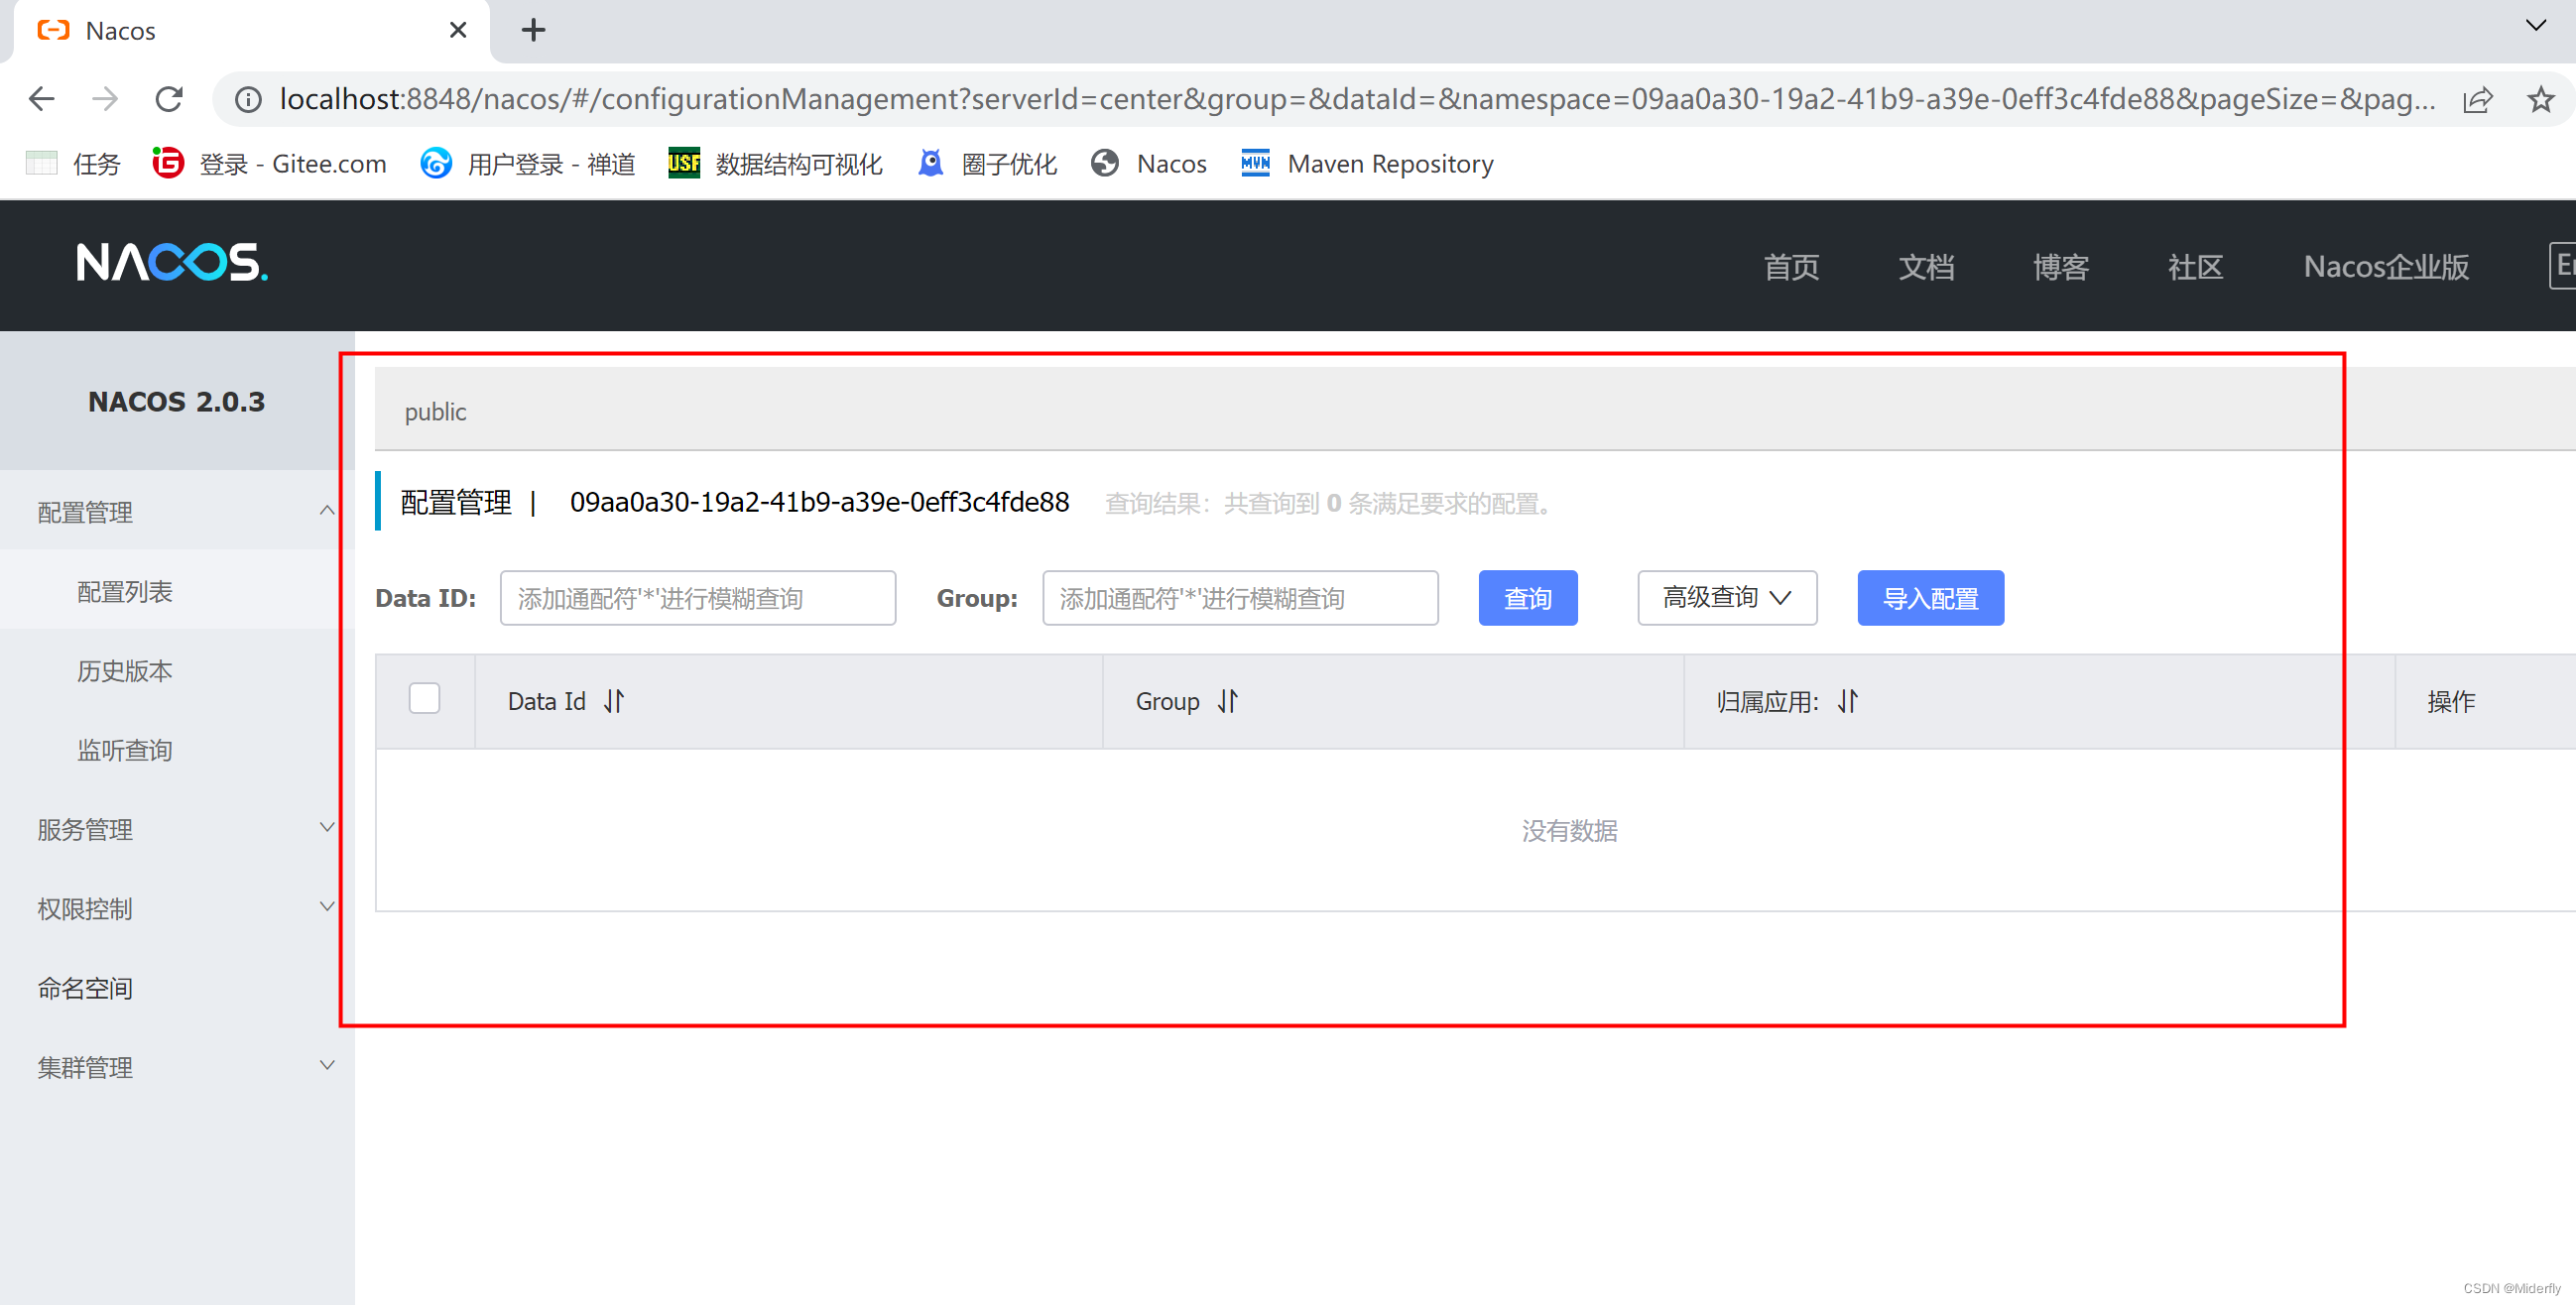Open the Maven Repository bookmark
The width and height of the screenshot is (2576, 1305).
click(1367, 163)
